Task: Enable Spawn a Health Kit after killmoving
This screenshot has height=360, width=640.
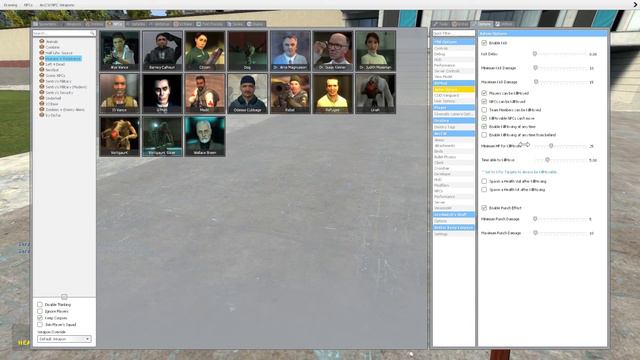Action: click(484, 190)
